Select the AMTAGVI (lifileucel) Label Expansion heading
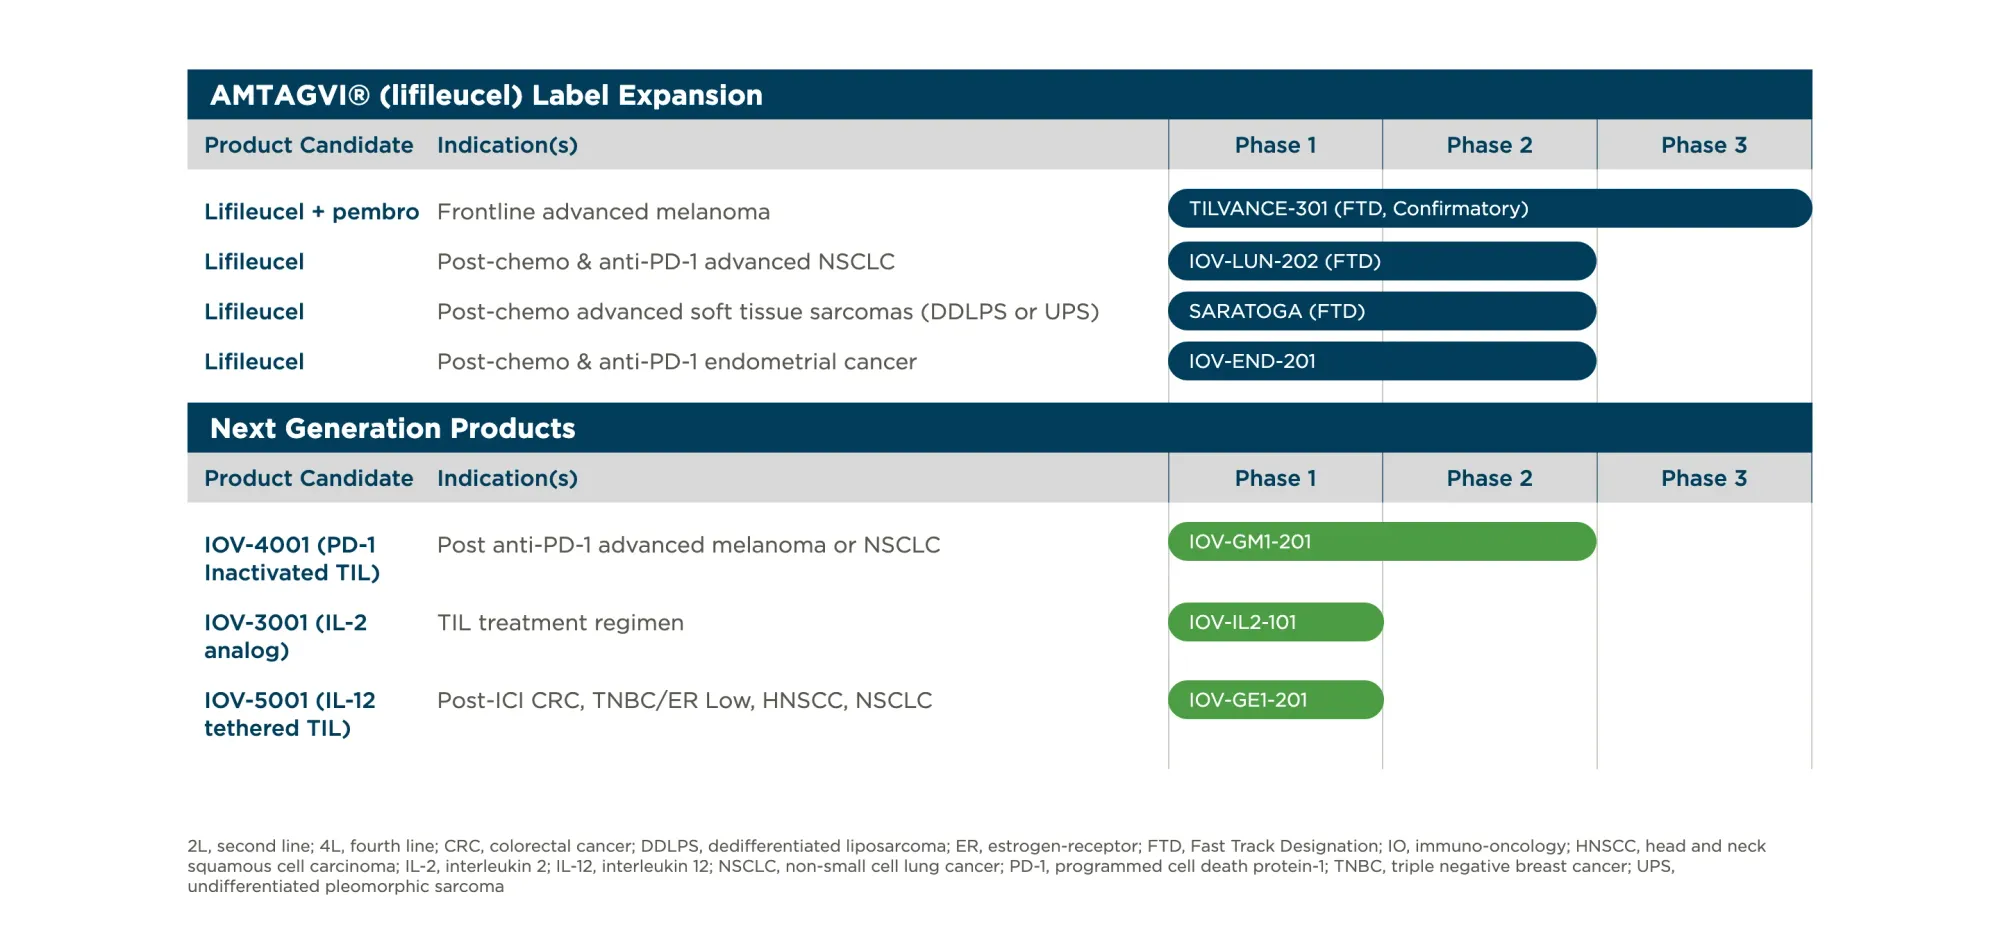Viewport: 2000px width, 951px height. [x=486, y=95]
